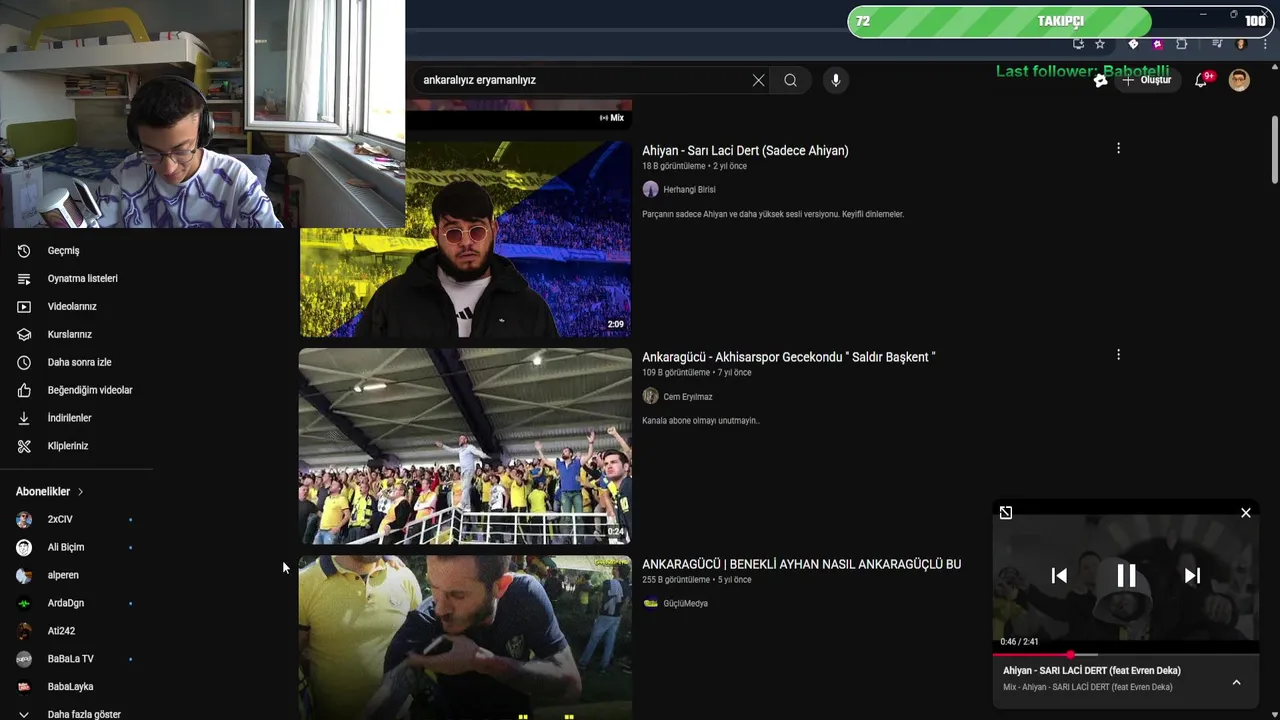Open BabaLayka subscription channel
Image resolution: width=1280 pixels, height=720 pixels.
[70, 687]
